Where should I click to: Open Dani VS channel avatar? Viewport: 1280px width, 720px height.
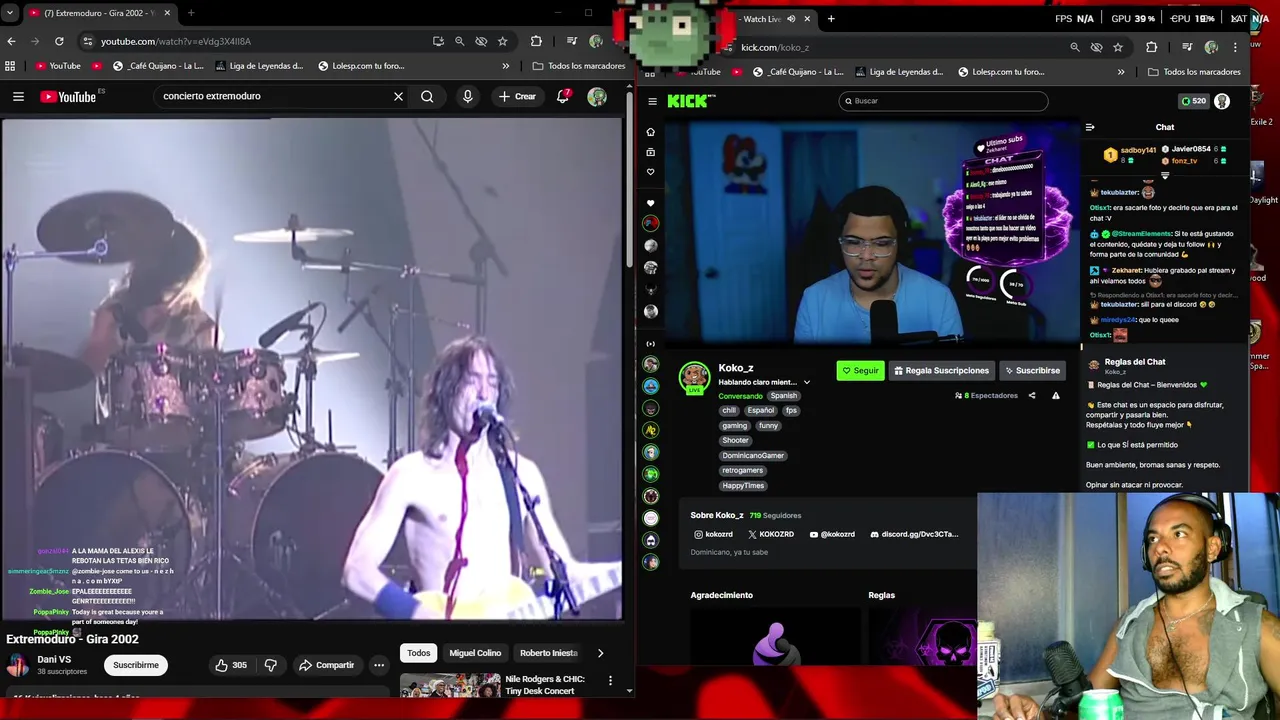pos(17,665)
